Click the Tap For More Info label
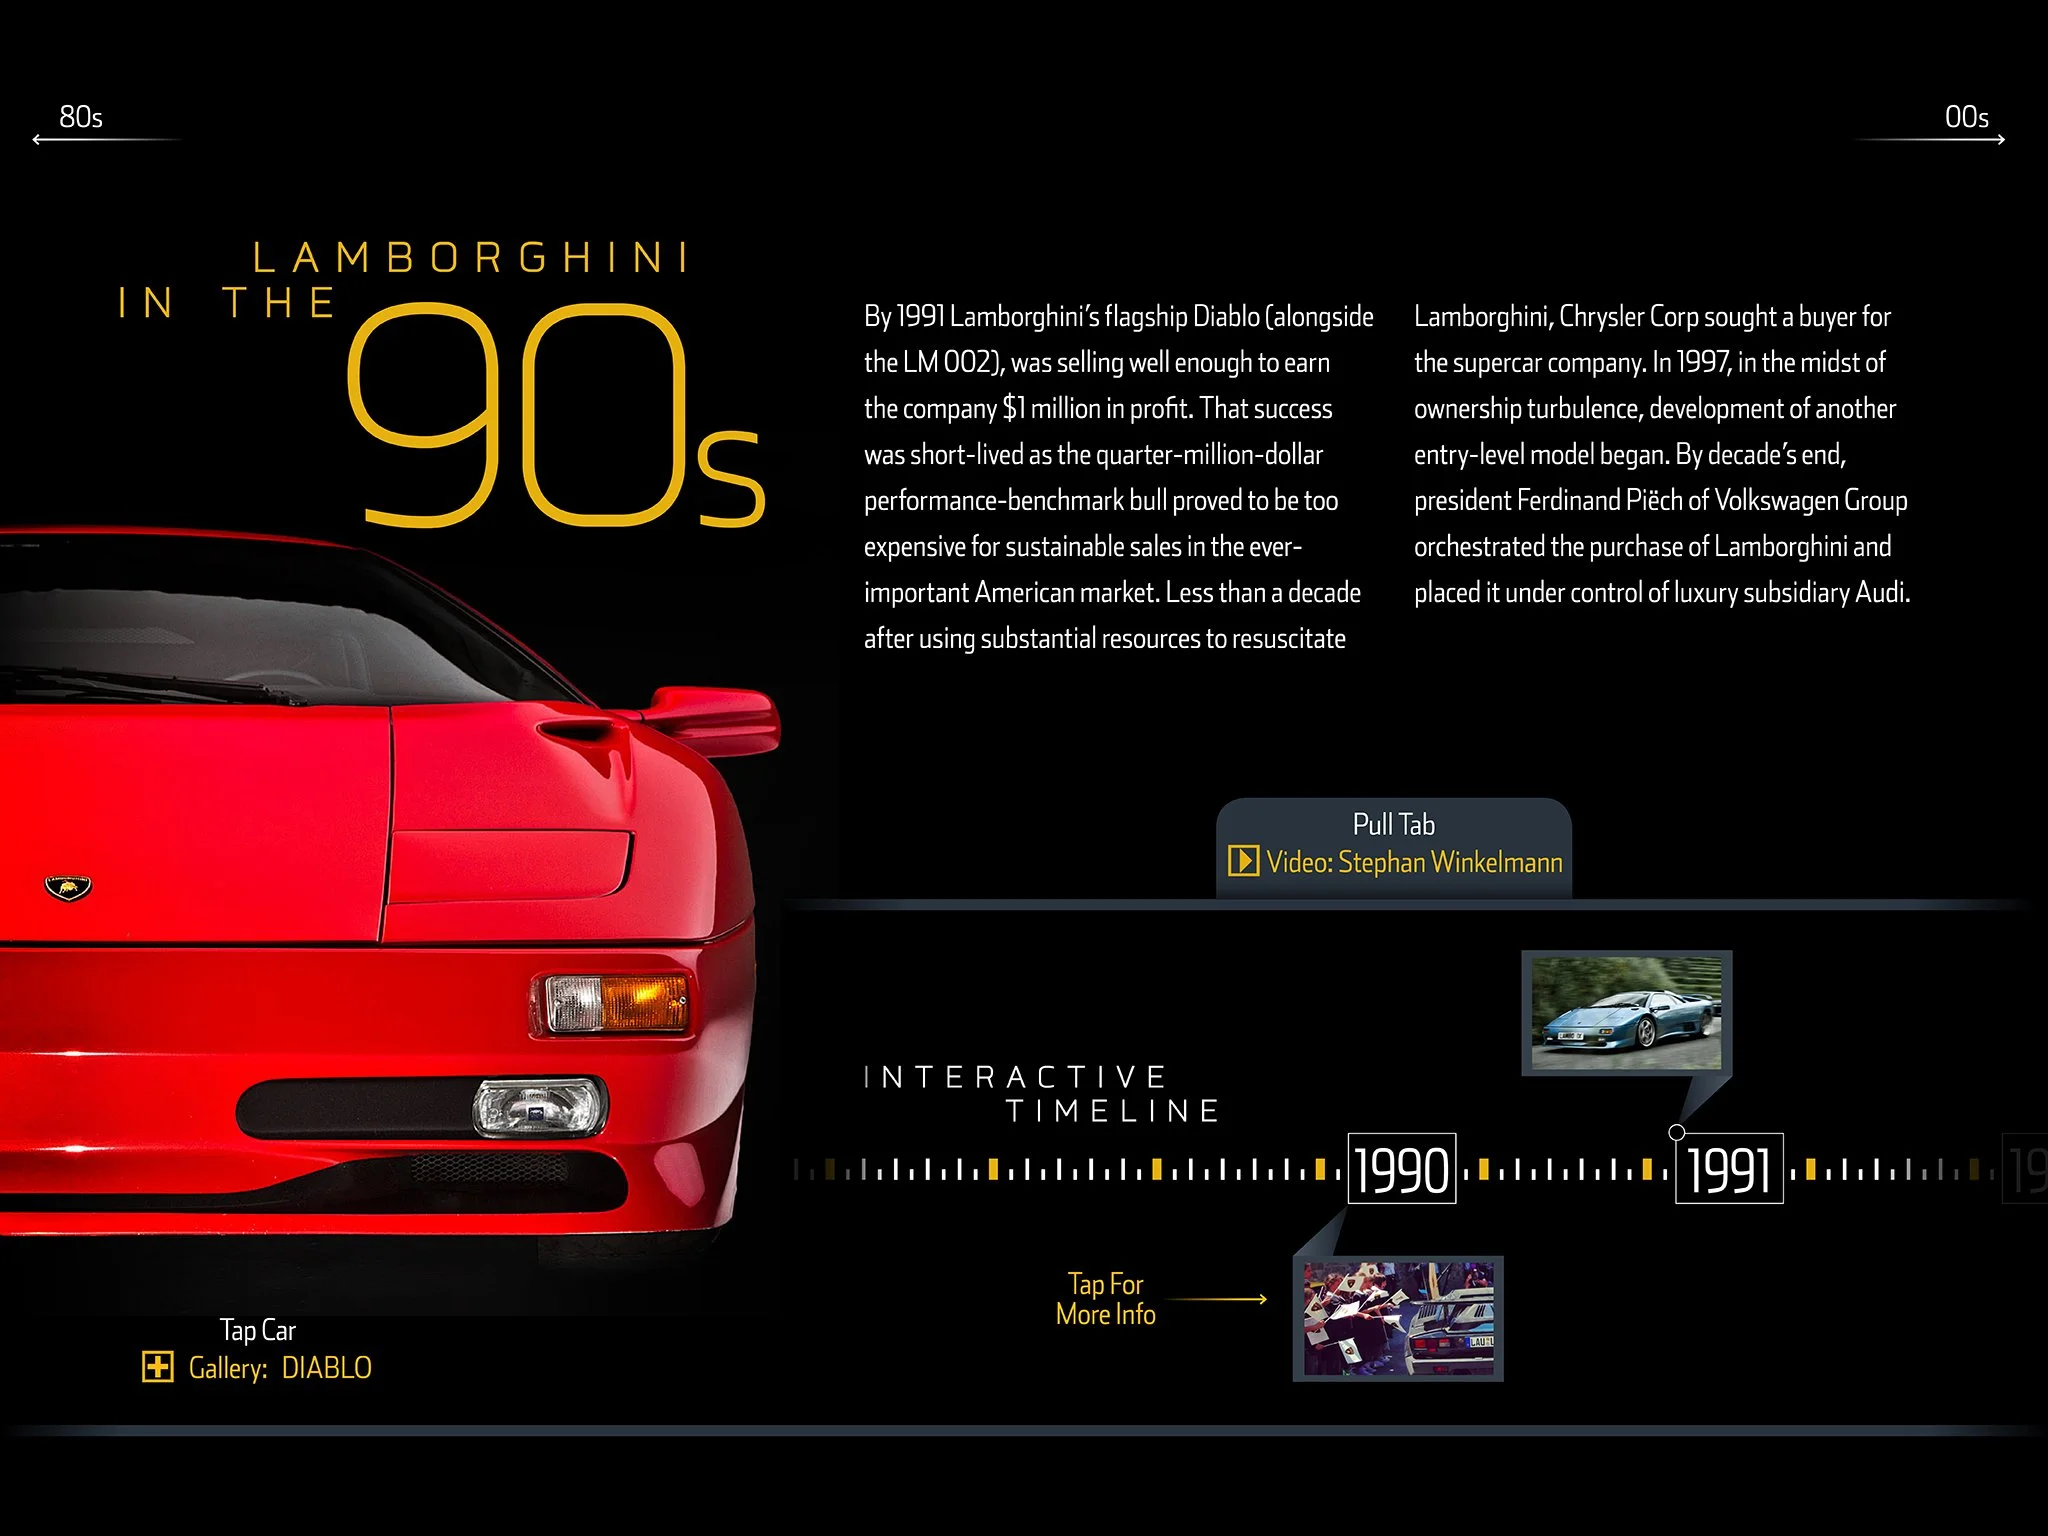2048x1536 pixels. pyautogui.click(x=1105, y=1300)
